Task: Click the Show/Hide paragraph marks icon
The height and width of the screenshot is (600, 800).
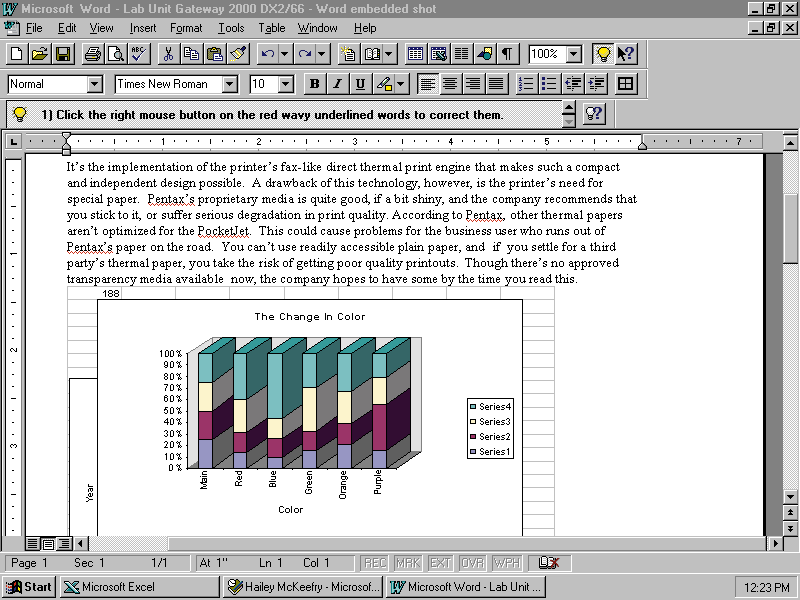Action: tap(508, 54)
